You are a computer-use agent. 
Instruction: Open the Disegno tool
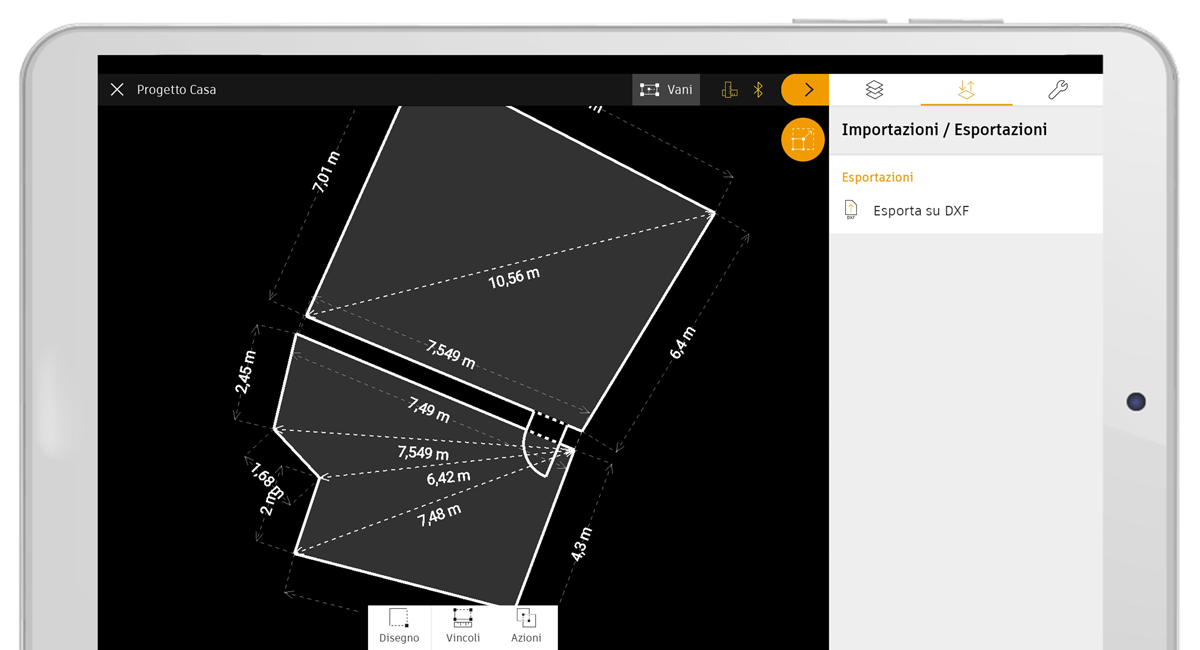(x=399, y=627)
